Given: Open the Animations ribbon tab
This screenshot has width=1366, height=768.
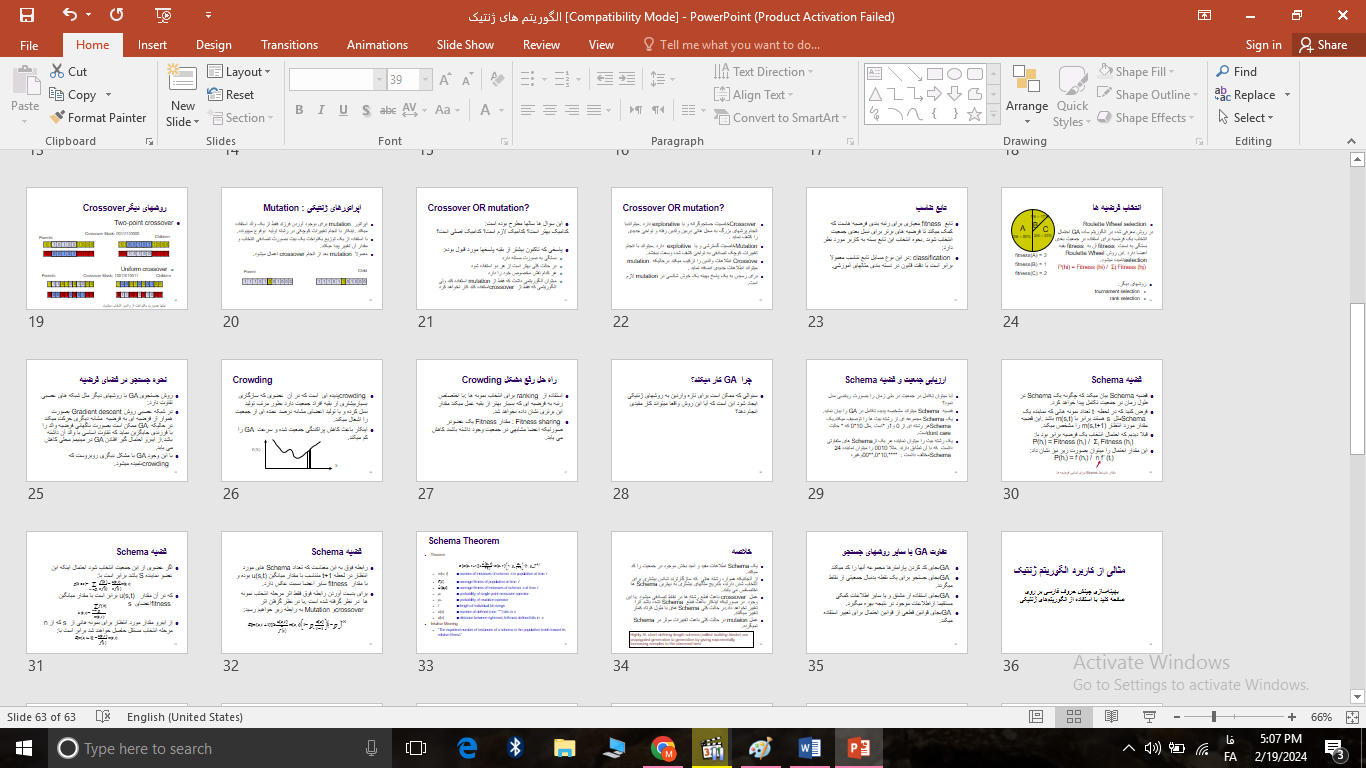Looking at the screenshot, I should click(x=377, y=45).
